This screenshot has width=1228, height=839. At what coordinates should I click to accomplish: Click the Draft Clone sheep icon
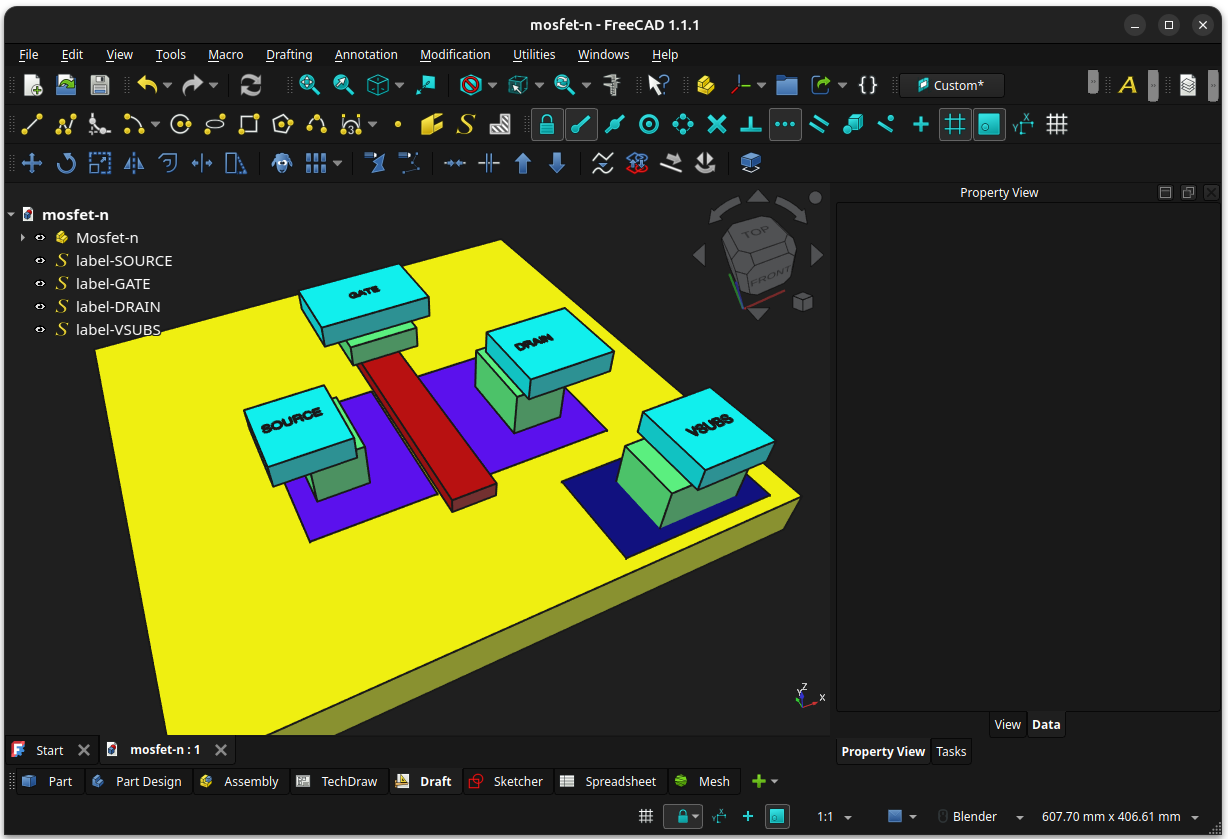(x=282, y=163)
